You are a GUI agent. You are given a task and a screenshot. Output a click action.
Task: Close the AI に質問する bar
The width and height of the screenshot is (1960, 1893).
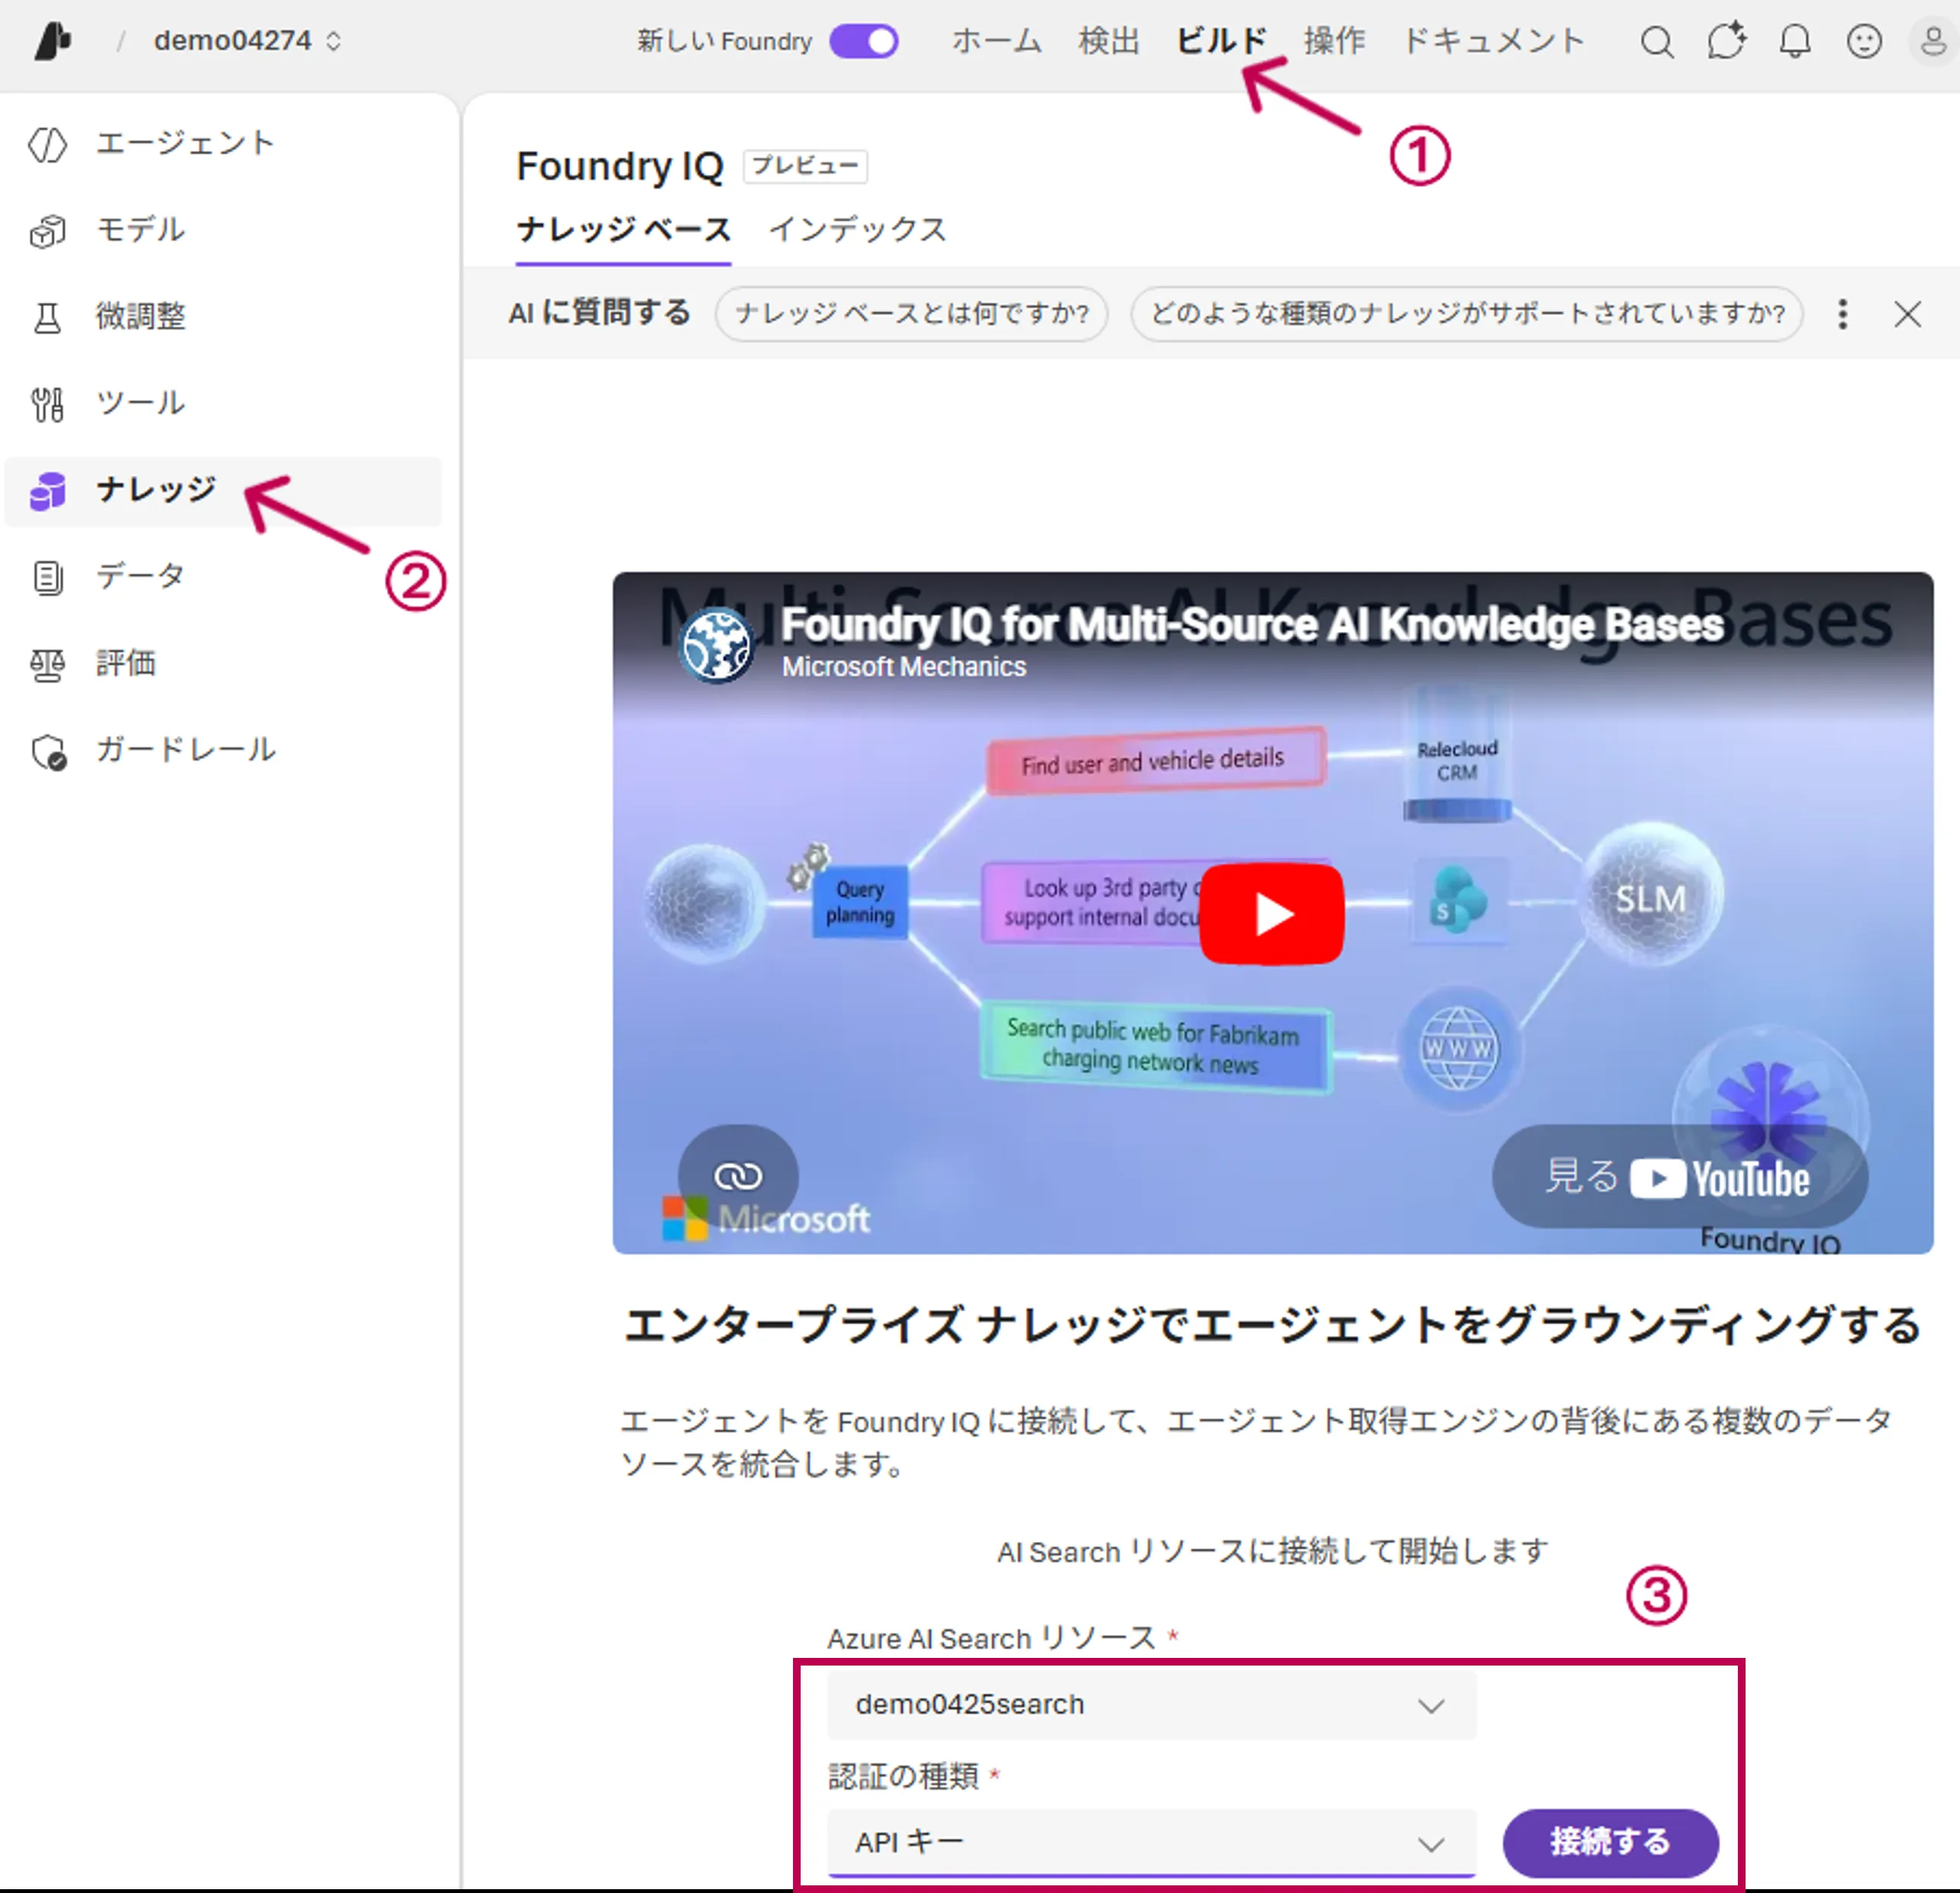pyautogui.click(x=1907, y=314)
